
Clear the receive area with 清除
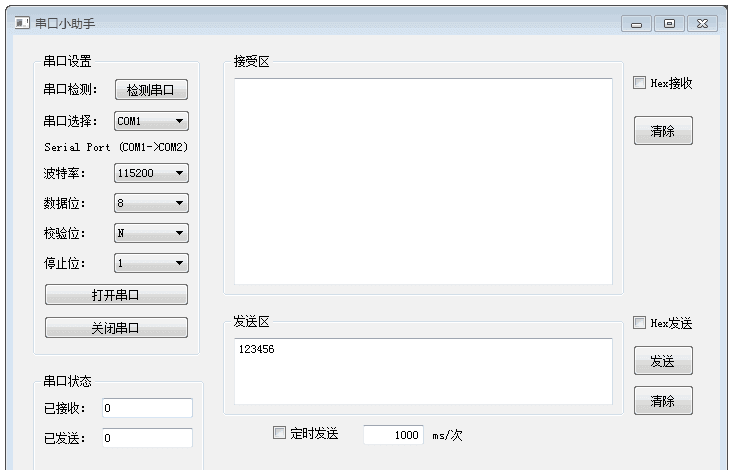[663, 131]
